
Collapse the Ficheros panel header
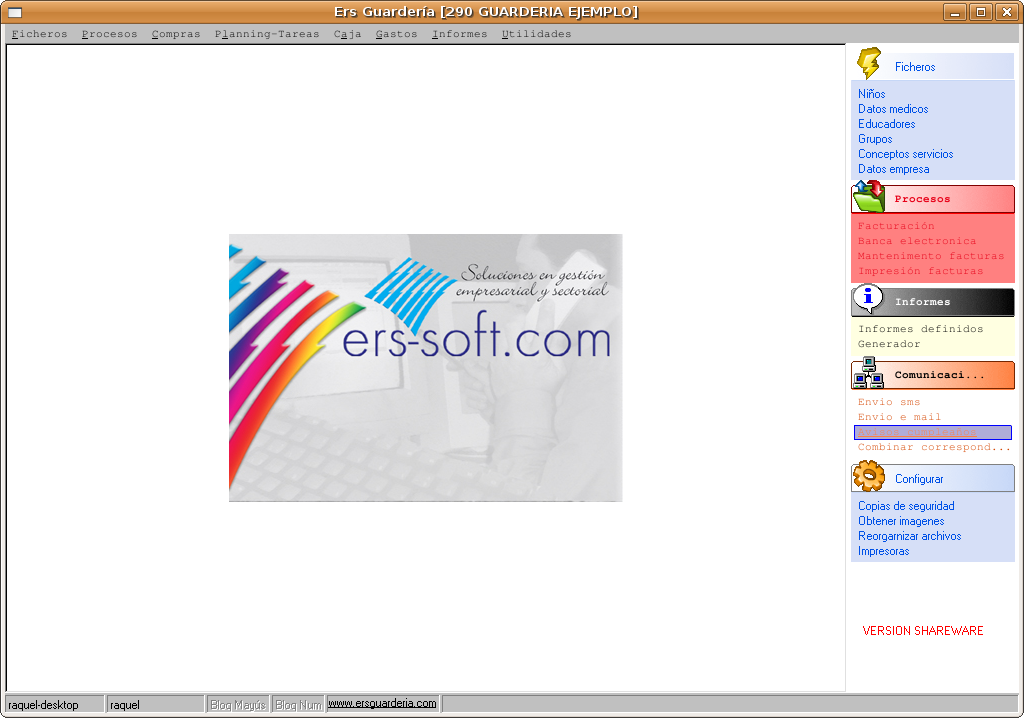click(x=933, y=67)
